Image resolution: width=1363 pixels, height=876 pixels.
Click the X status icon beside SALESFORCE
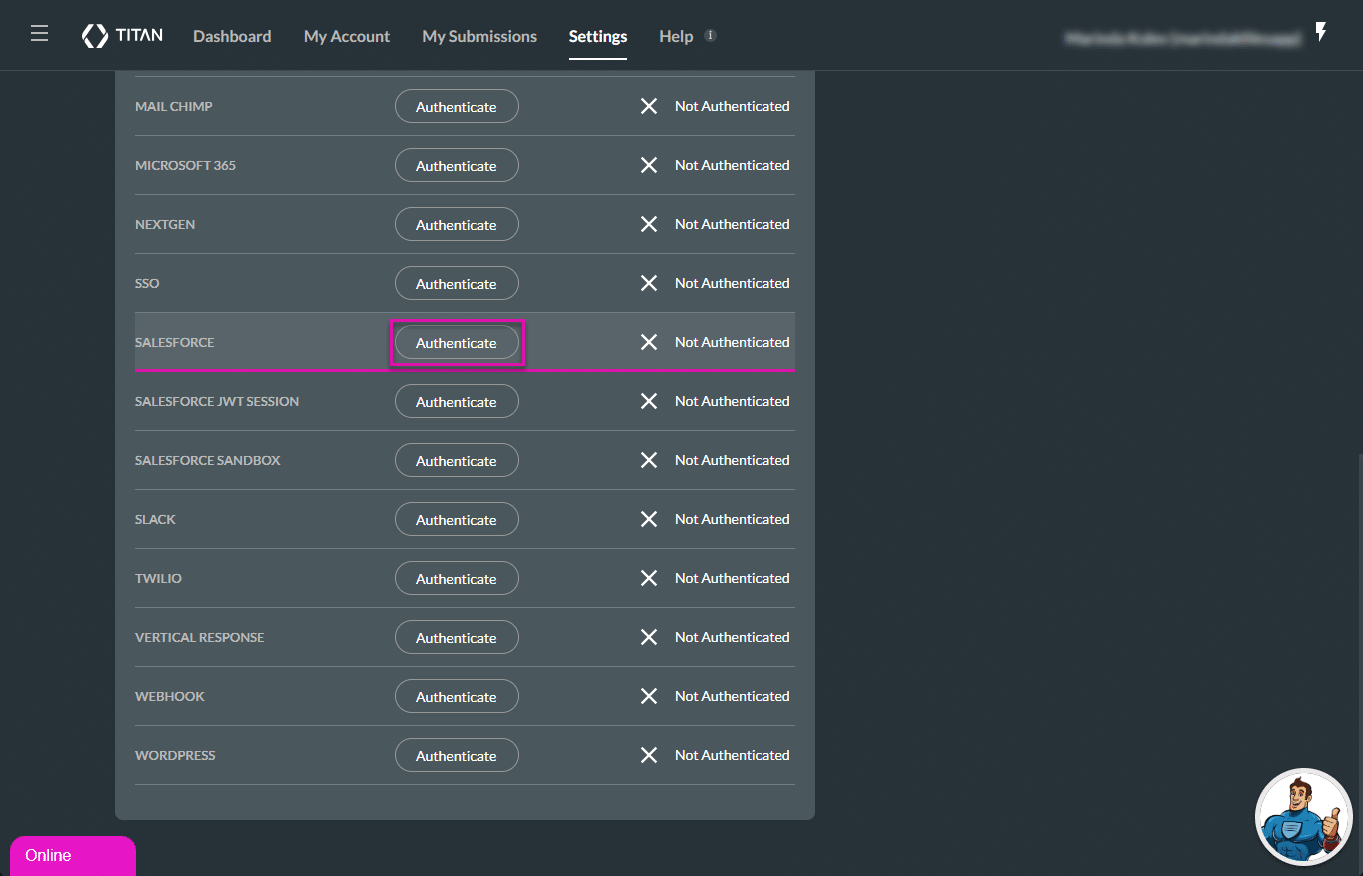(649, 342)
